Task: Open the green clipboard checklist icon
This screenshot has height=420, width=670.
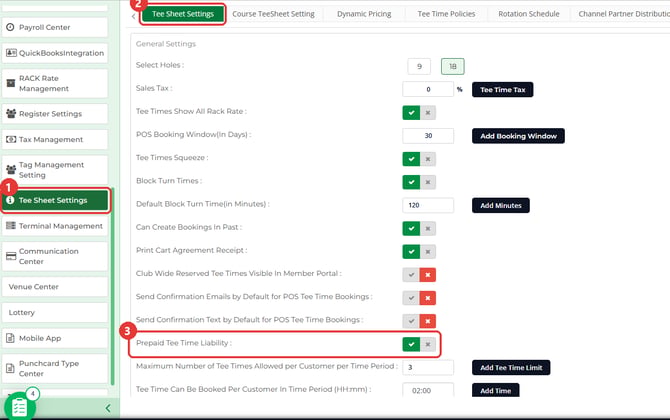Action: coord(19,406)
